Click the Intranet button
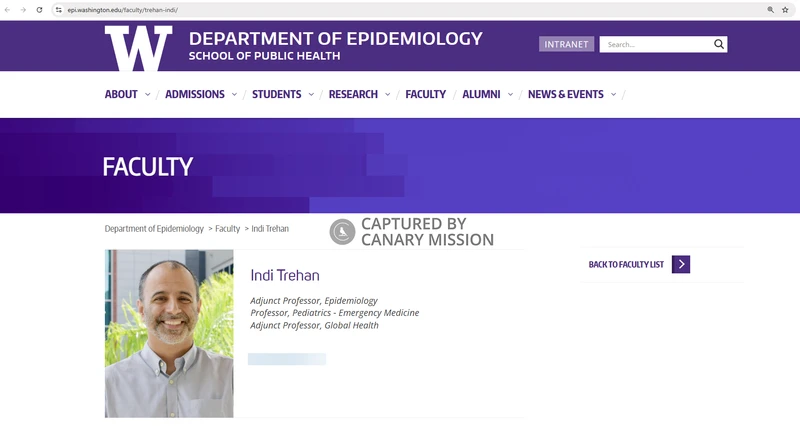 pyautogui.click(x=566, y=44)
